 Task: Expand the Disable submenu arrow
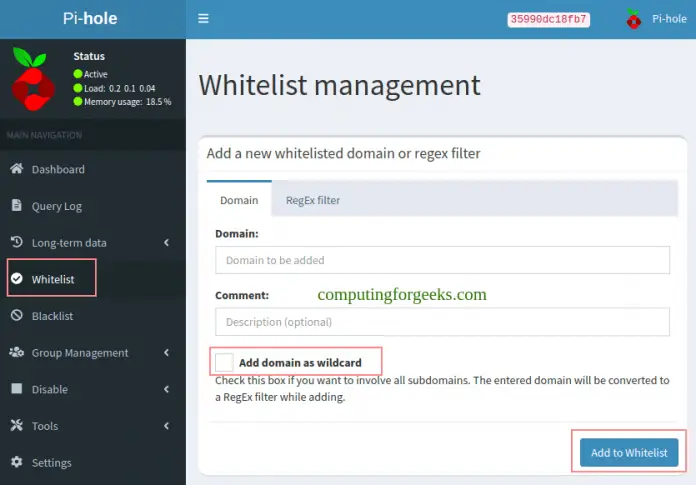click(x=166, y=389)
